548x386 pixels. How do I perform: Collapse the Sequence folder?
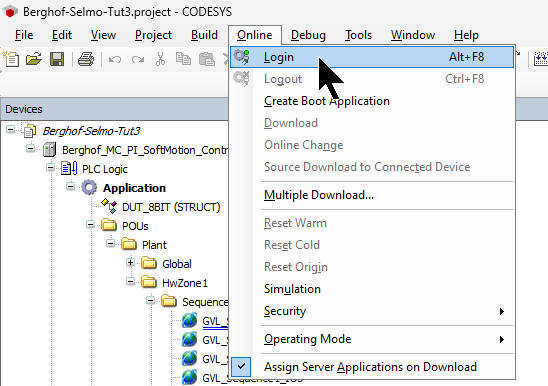coord(150,300)
